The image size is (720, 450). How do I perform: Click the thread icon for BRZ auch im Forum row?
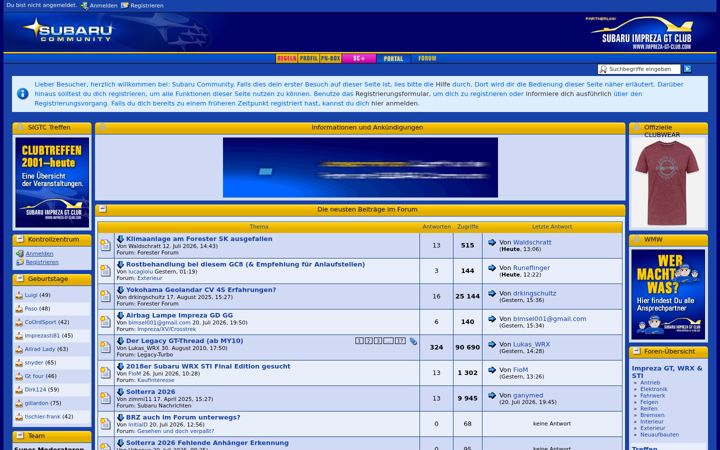[106, 424]
